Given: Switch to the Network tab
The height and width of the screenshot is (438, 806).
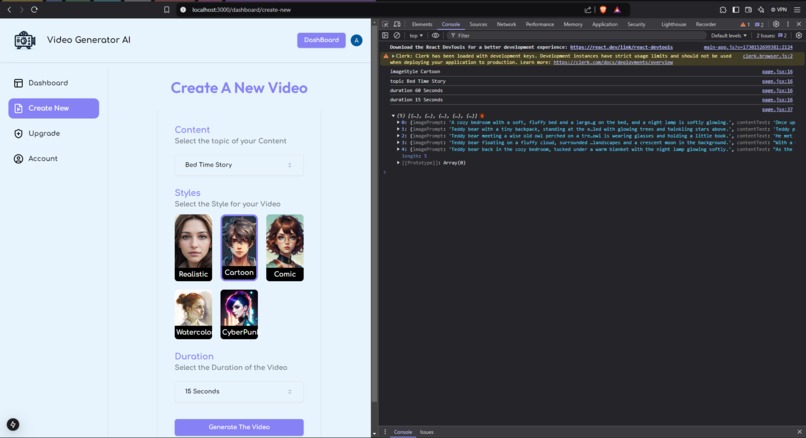Looking at the screenshot, I should coord(506,24).
